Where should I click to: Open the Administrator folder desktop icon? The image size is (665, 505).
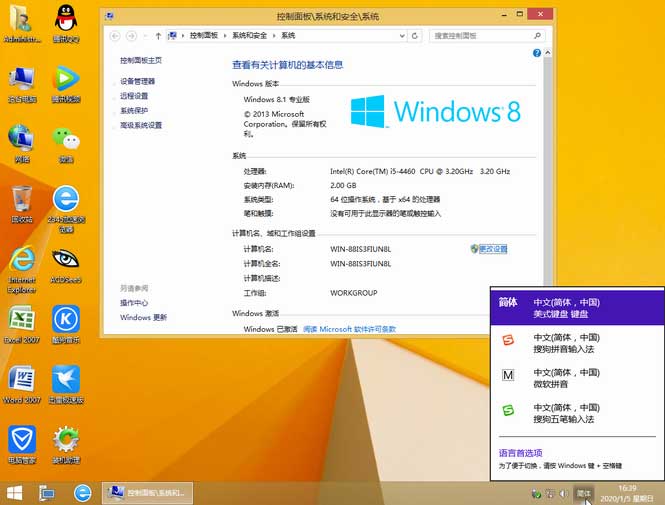22,23
